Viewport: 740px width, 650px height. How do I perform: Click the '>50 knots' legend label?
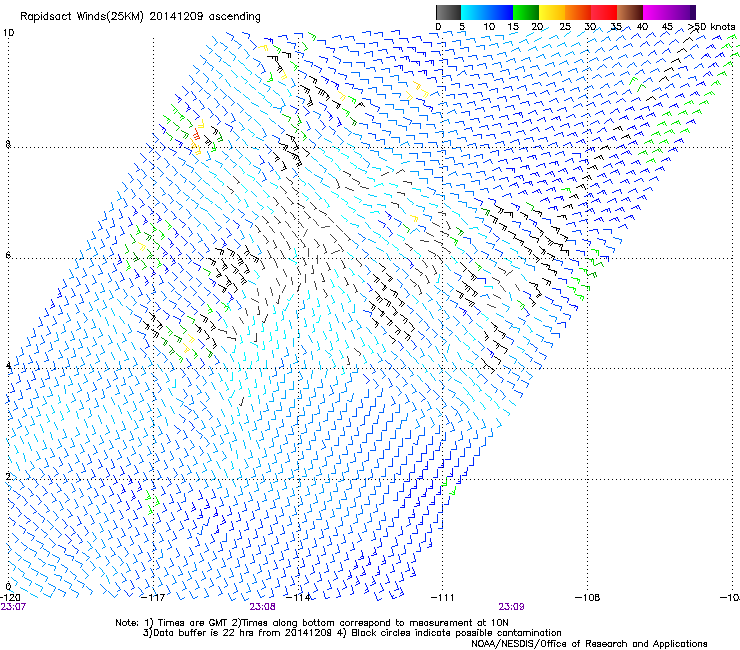711,27
